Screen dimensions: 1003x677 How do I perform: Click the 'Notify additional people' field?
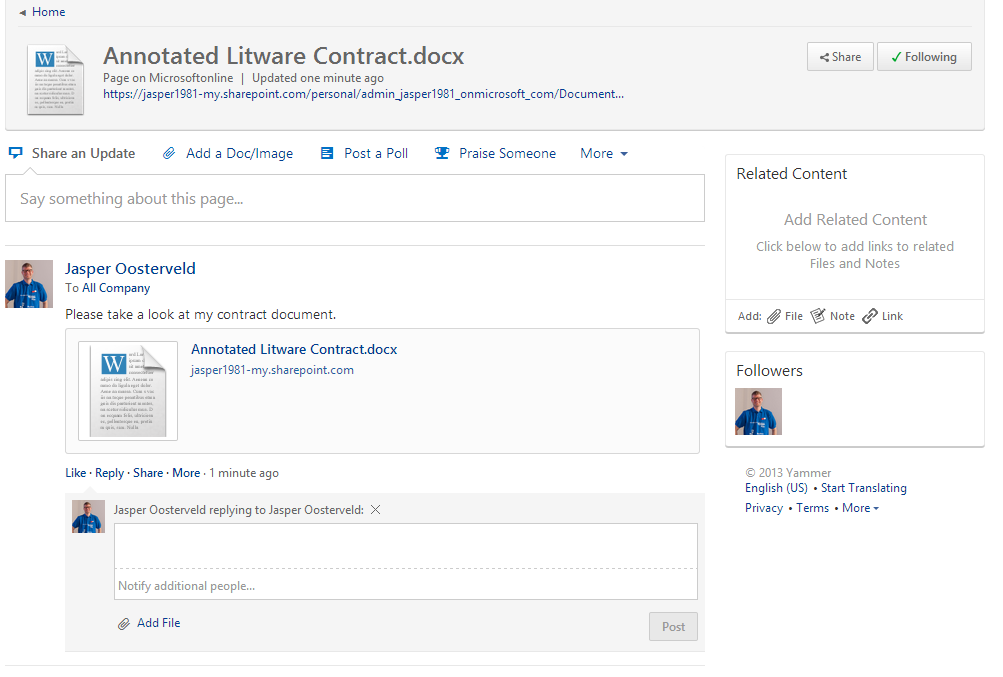406,585
